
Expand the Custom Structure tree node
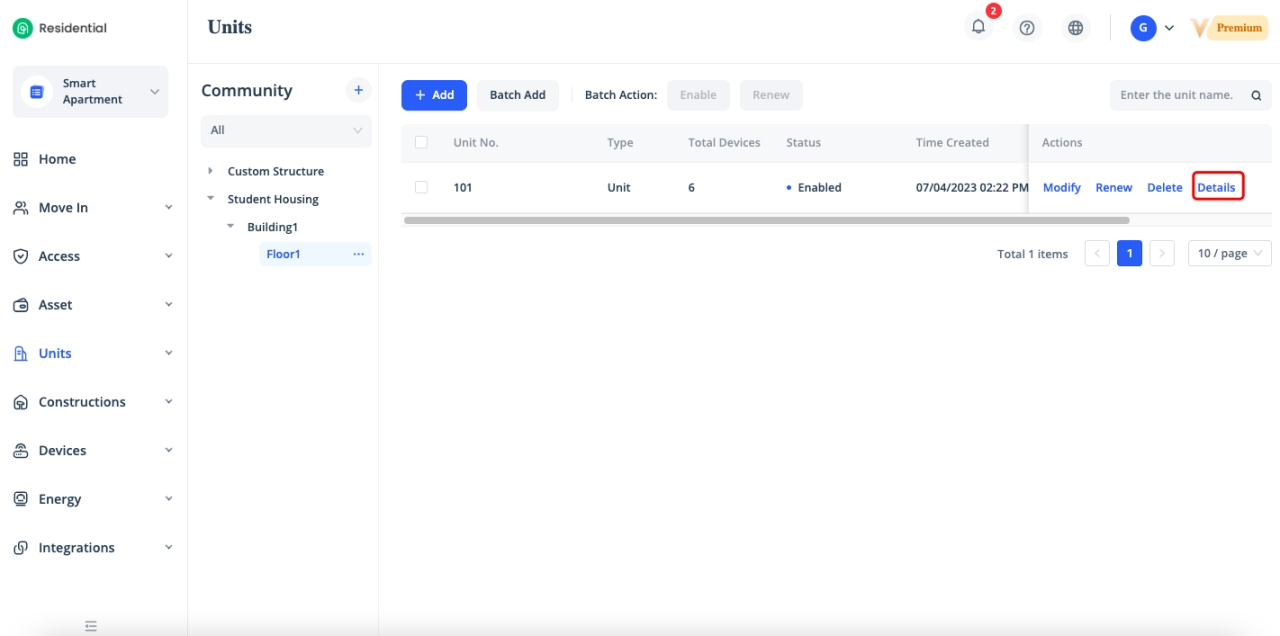tap(210, 171)
